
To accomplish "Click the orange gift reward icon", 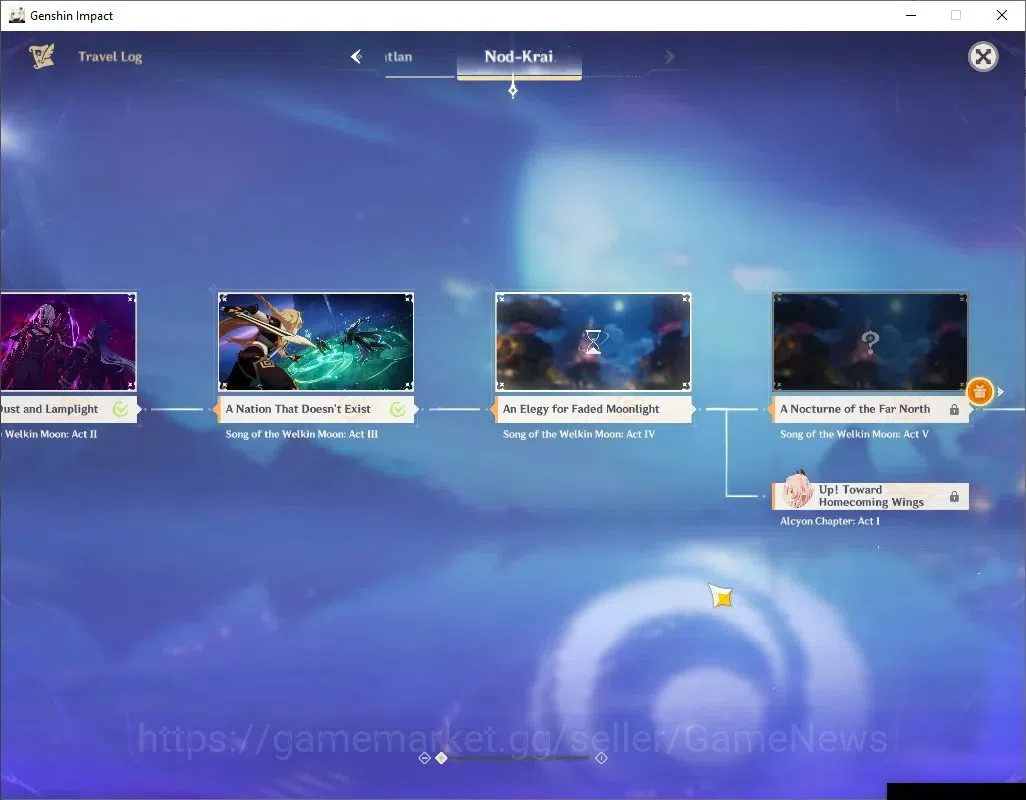I will point(980,392).
